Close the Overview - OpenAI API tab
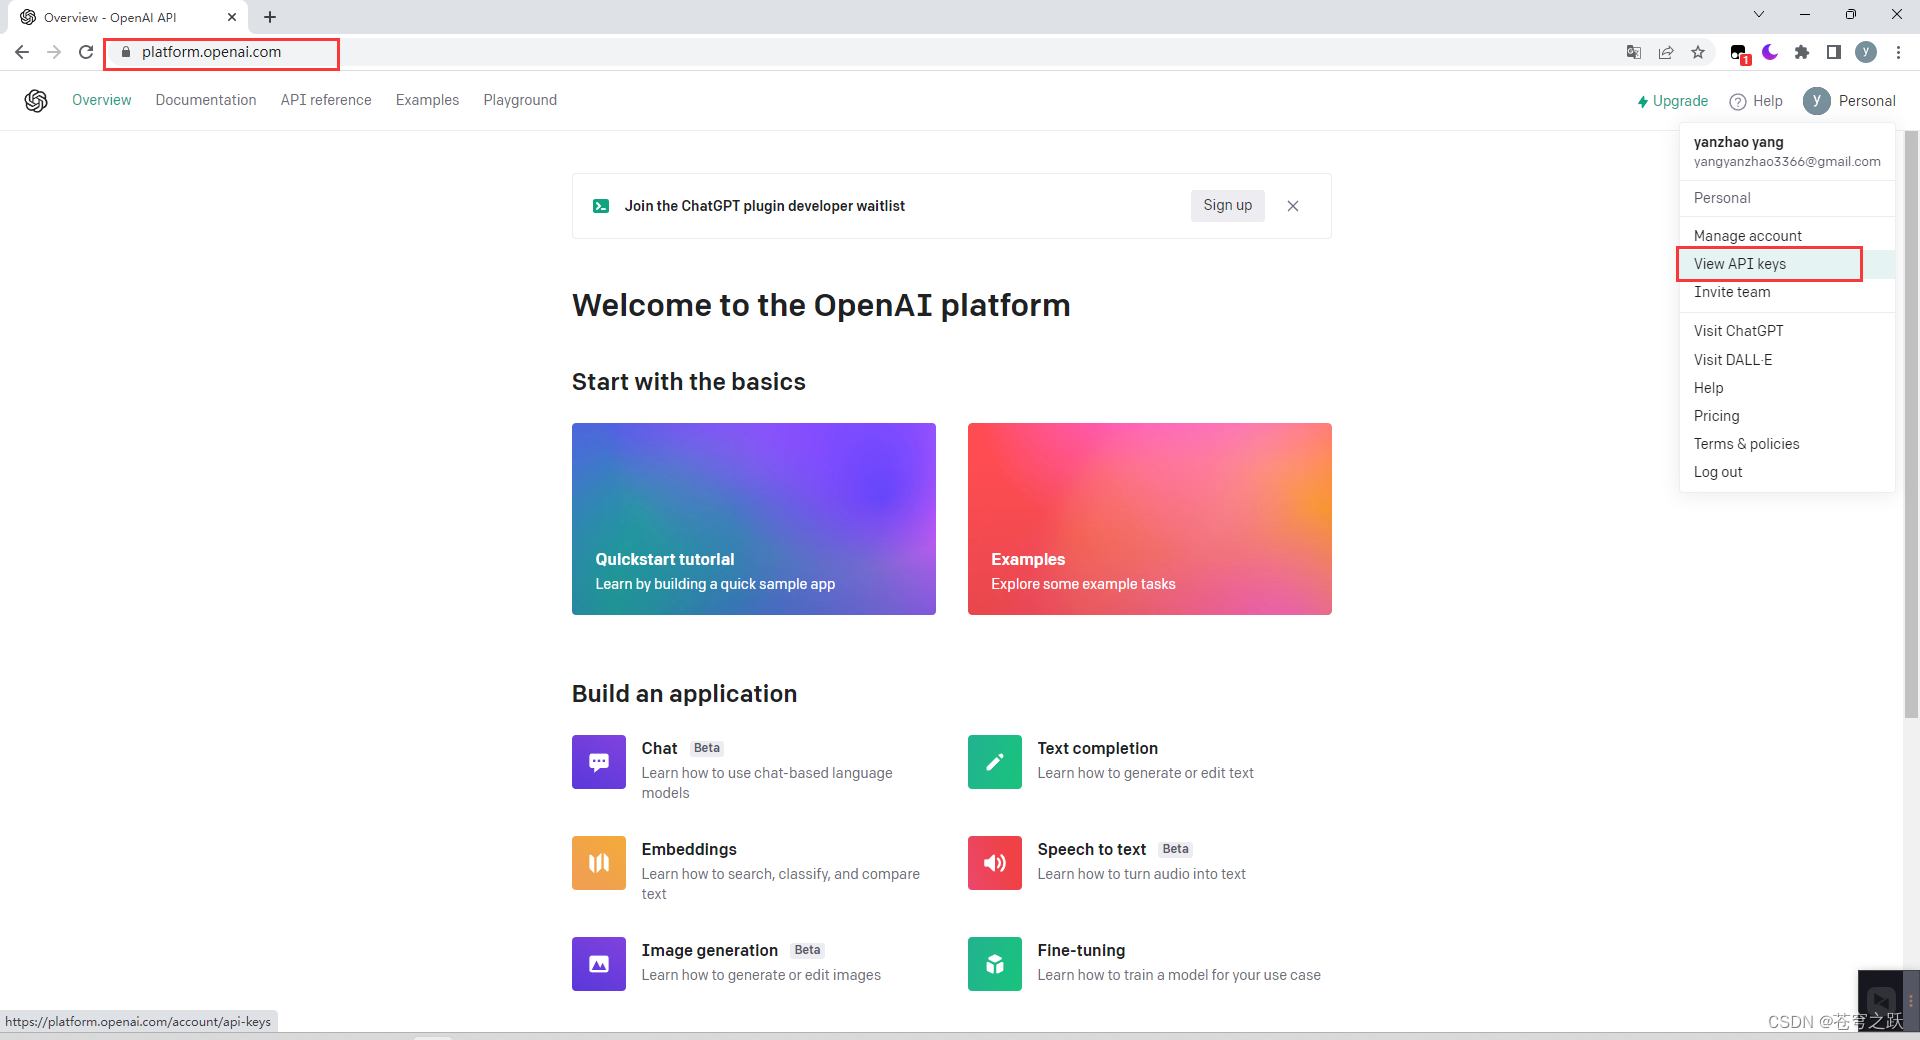1920x1040 pixels. (232, 17)
